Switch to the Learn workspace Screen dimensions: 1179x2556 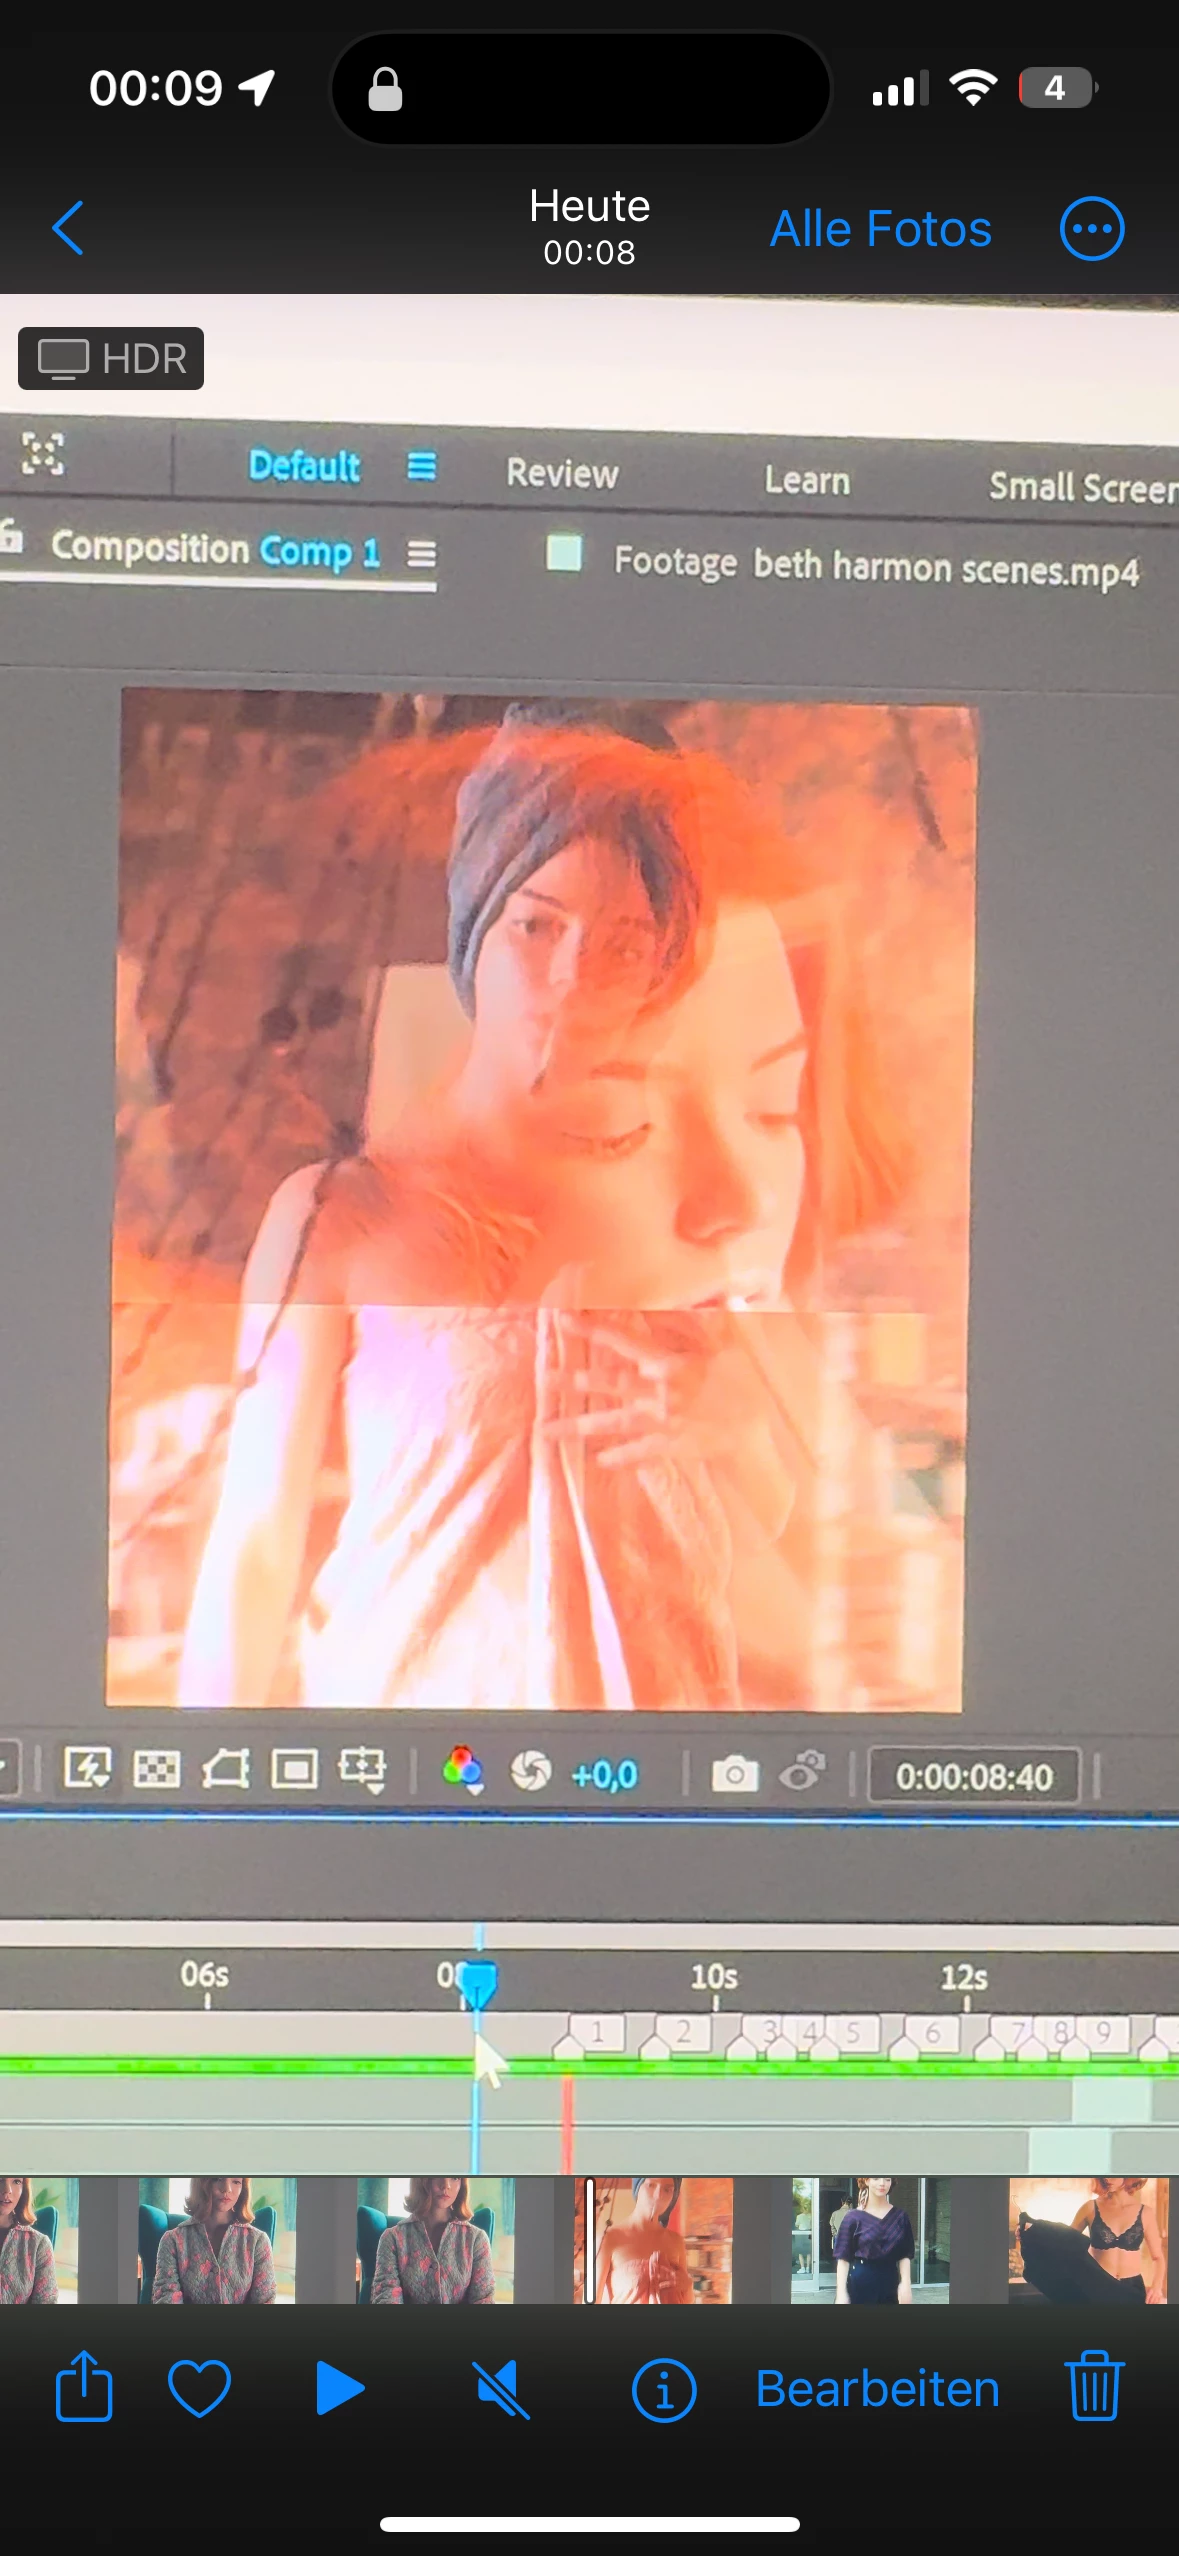(807, 480)
